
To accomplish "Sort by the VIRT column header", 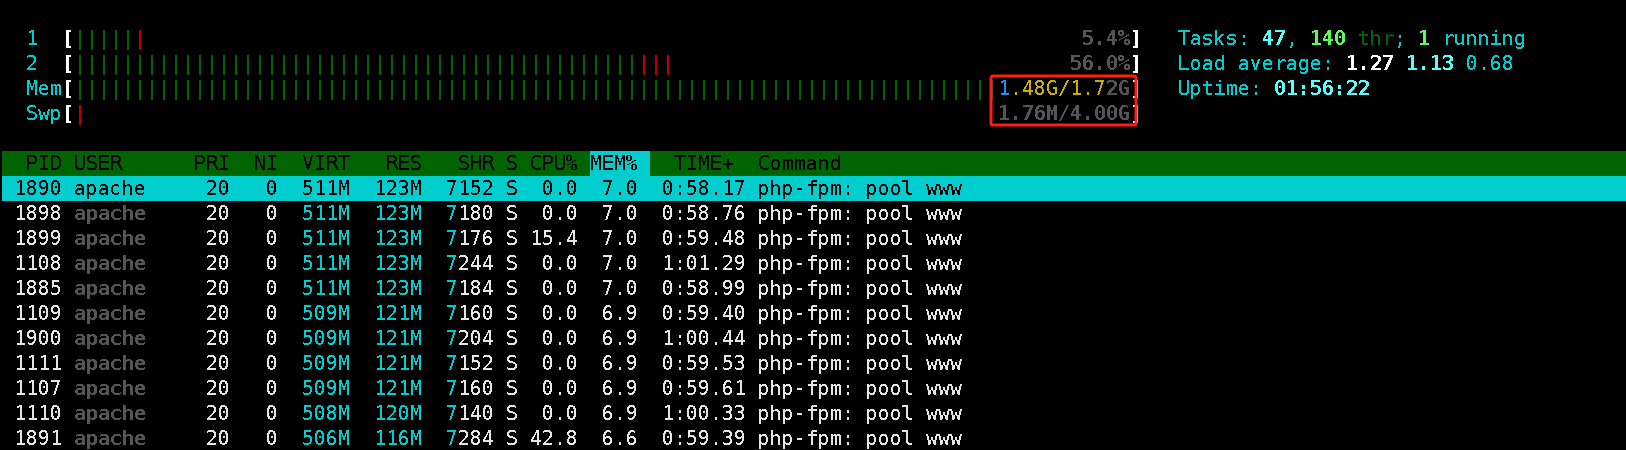I will coord(326,163).
